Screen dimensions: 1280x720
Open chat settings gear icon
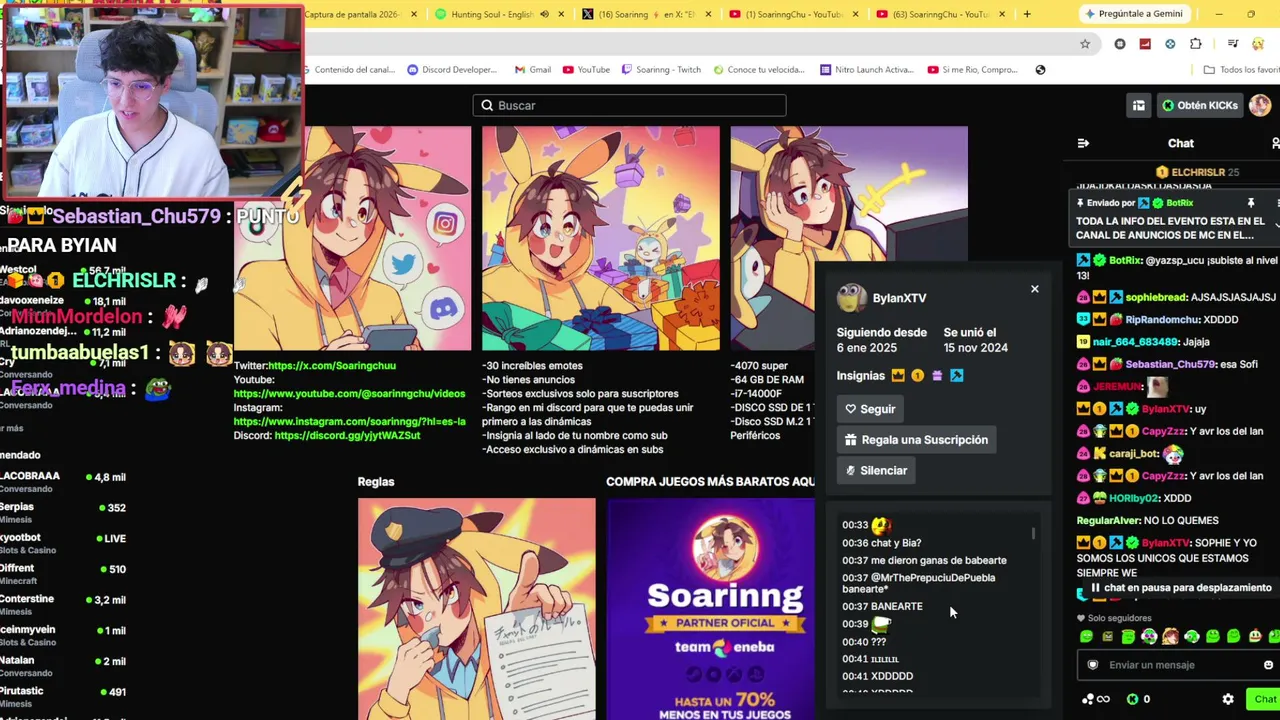pyautogui.click(x=1228, y=699)
